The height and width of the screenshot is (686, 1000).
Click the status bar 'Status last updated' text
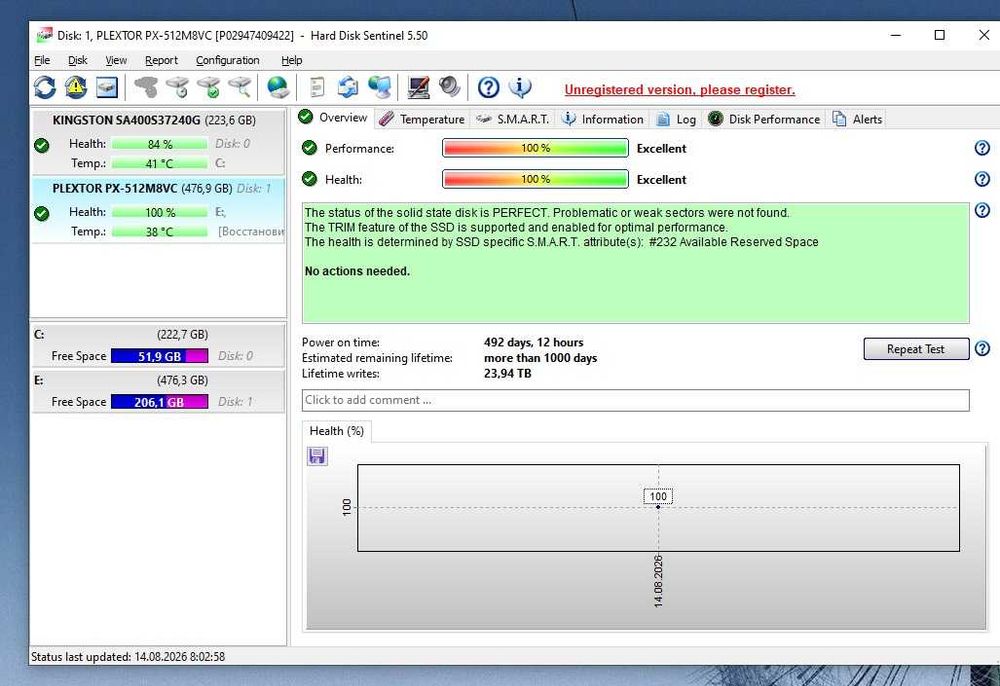(x=128, y=656)
